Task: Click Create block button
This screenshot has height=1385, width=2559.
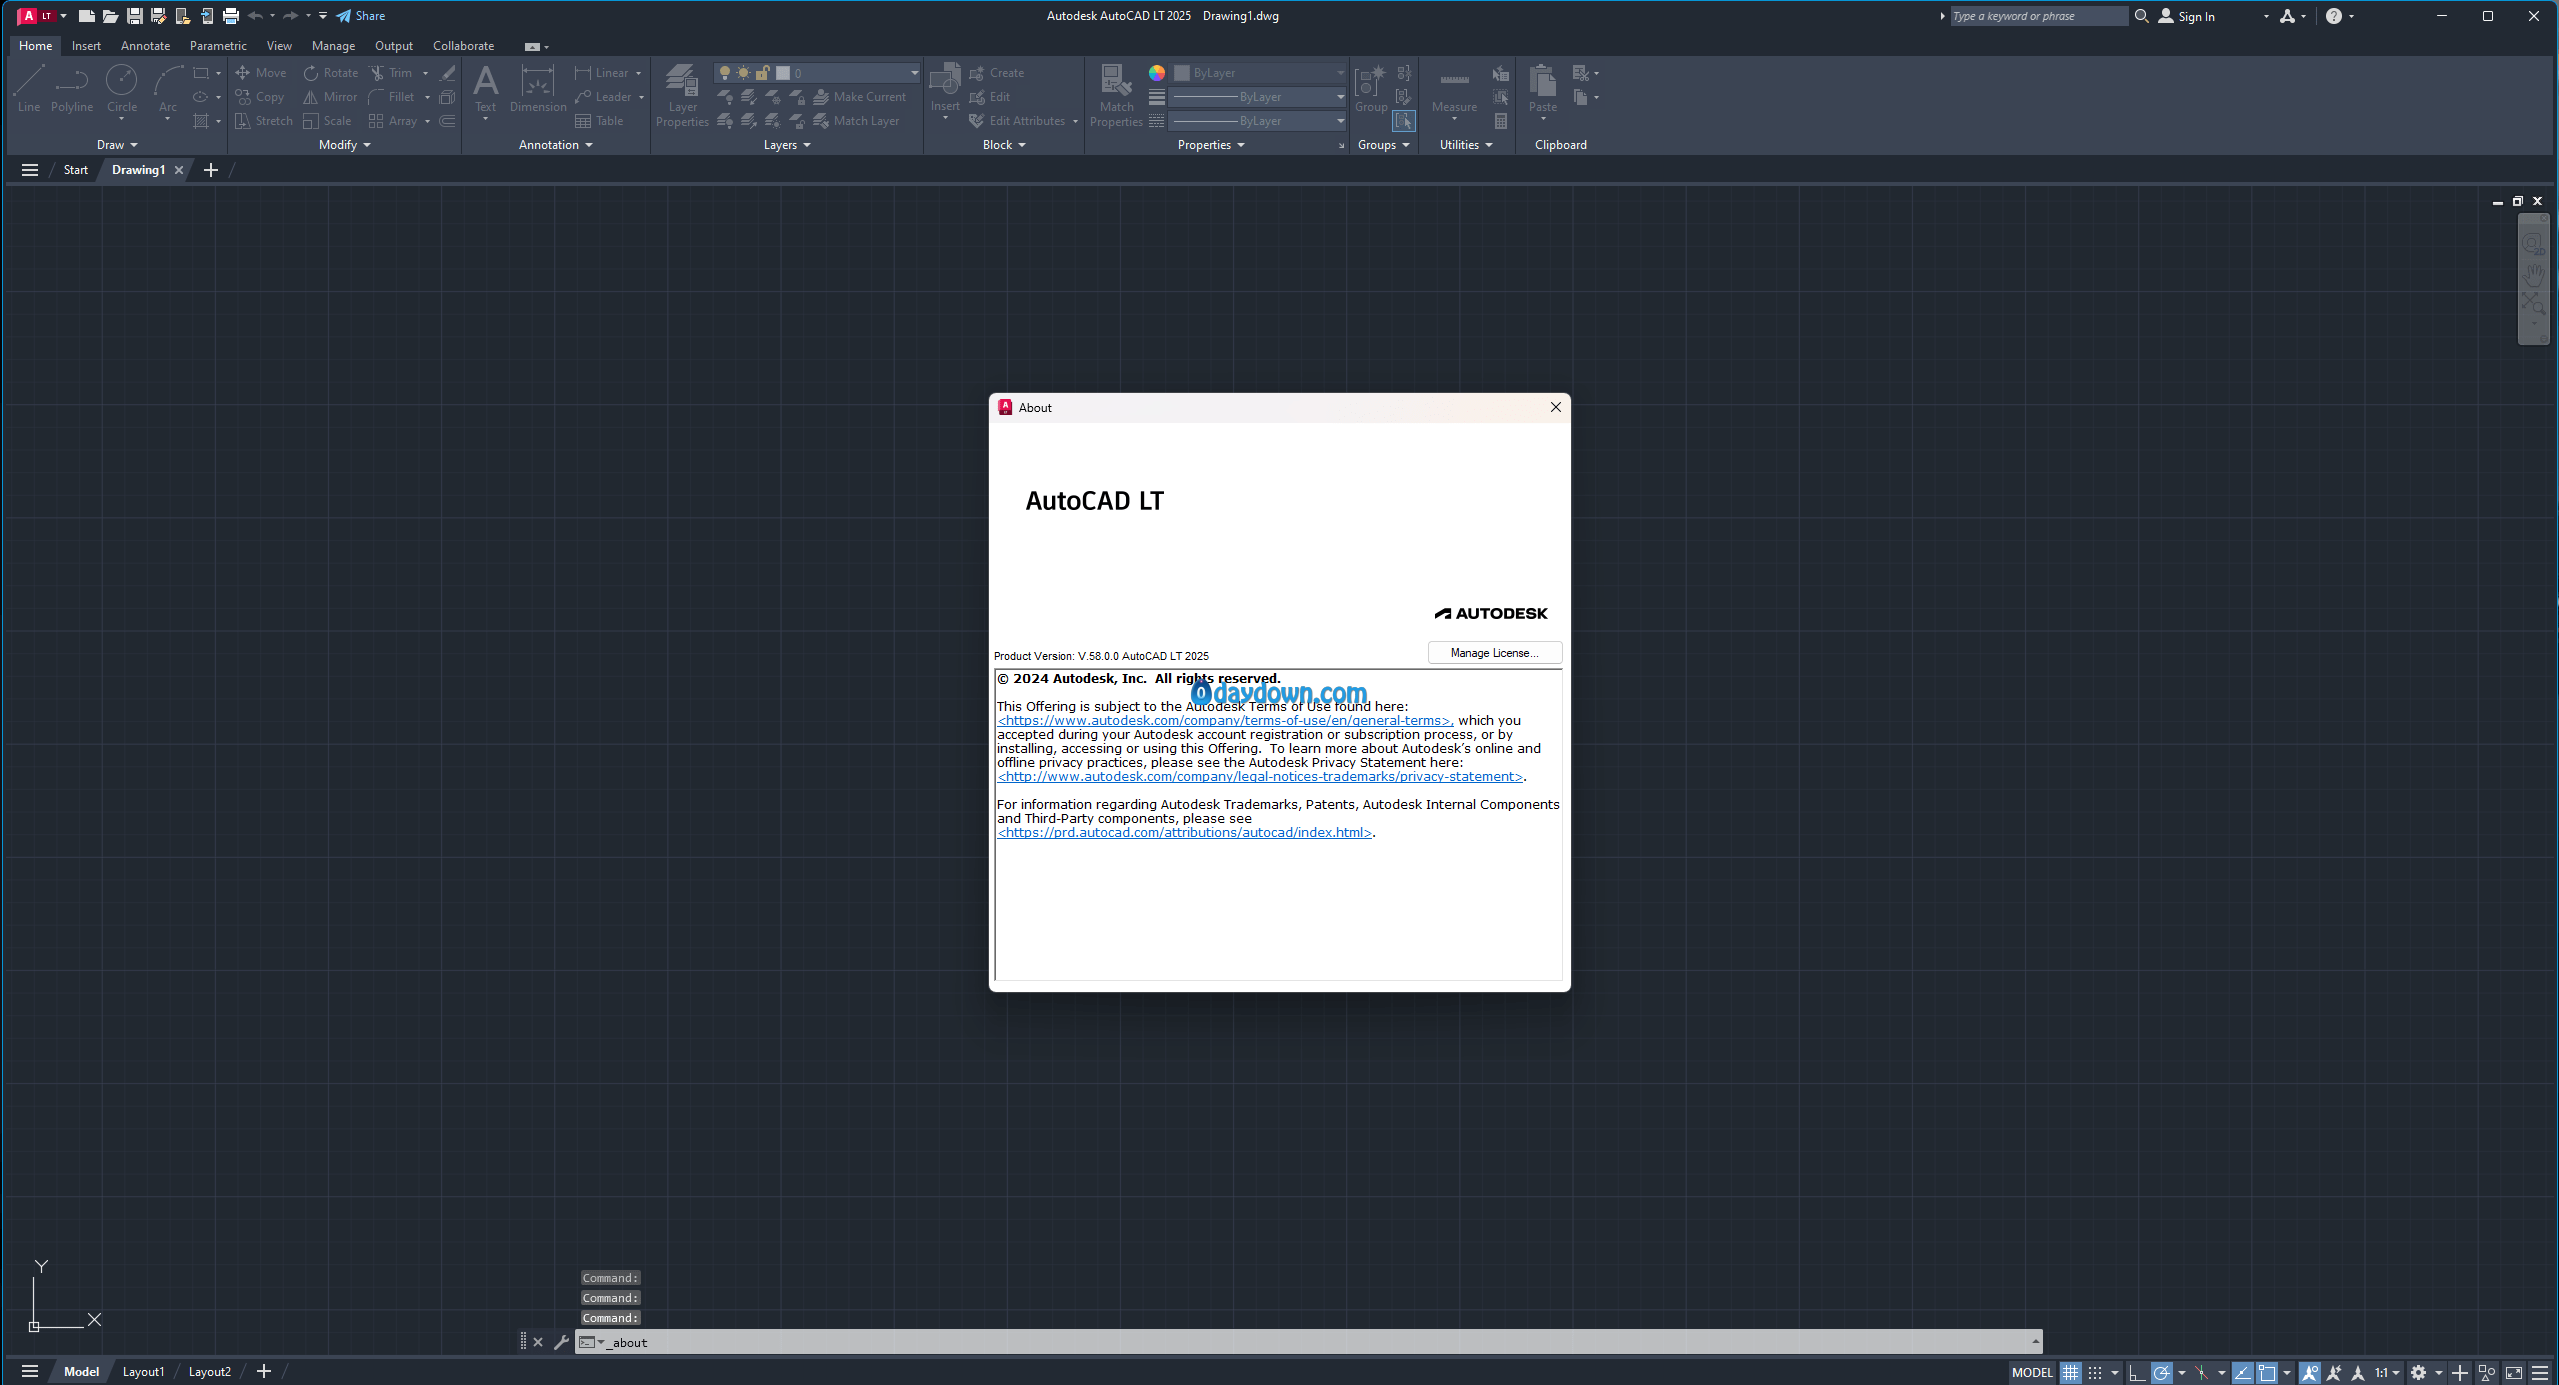Action: point(996,73)
